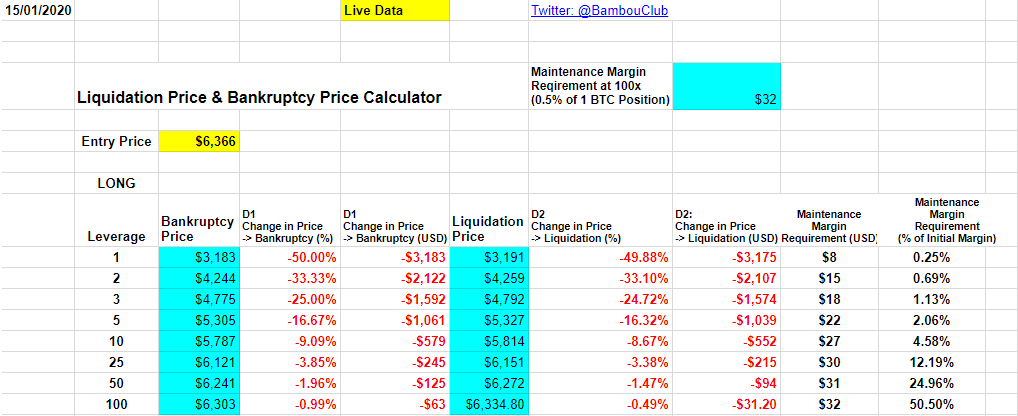Viewport: 1018px width, 416px height.
Task: Select the -8.67% liquidation change cell
Action: coord(601,341)
